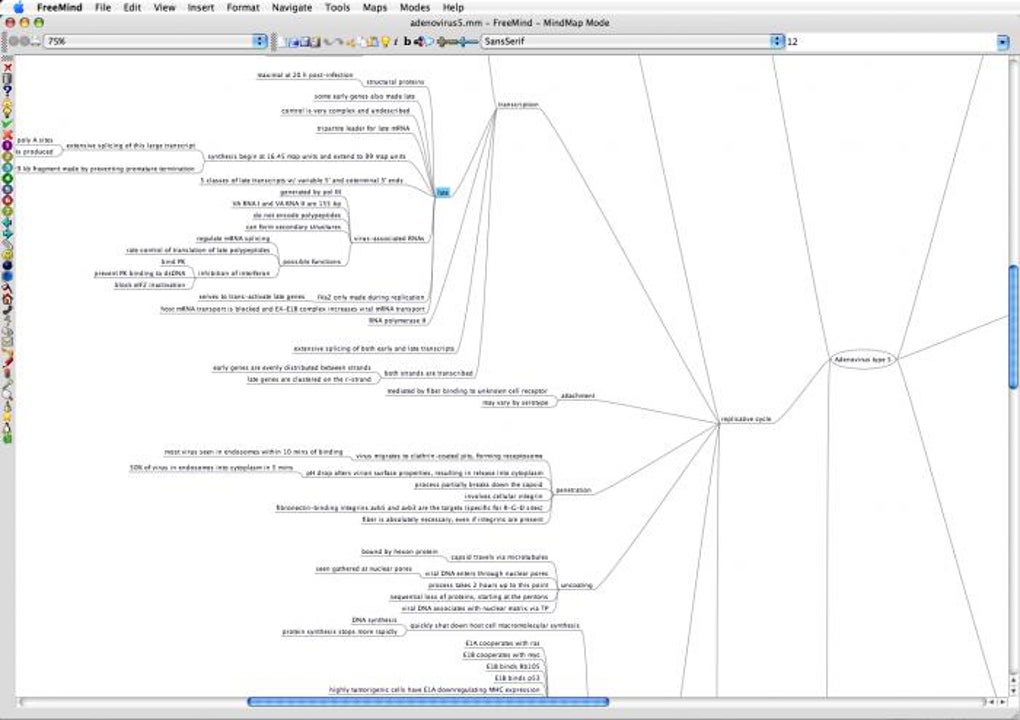Select the 'tripartite leader for late mRNA' node
1020x720 pixels.
click(x=363, y=128)
